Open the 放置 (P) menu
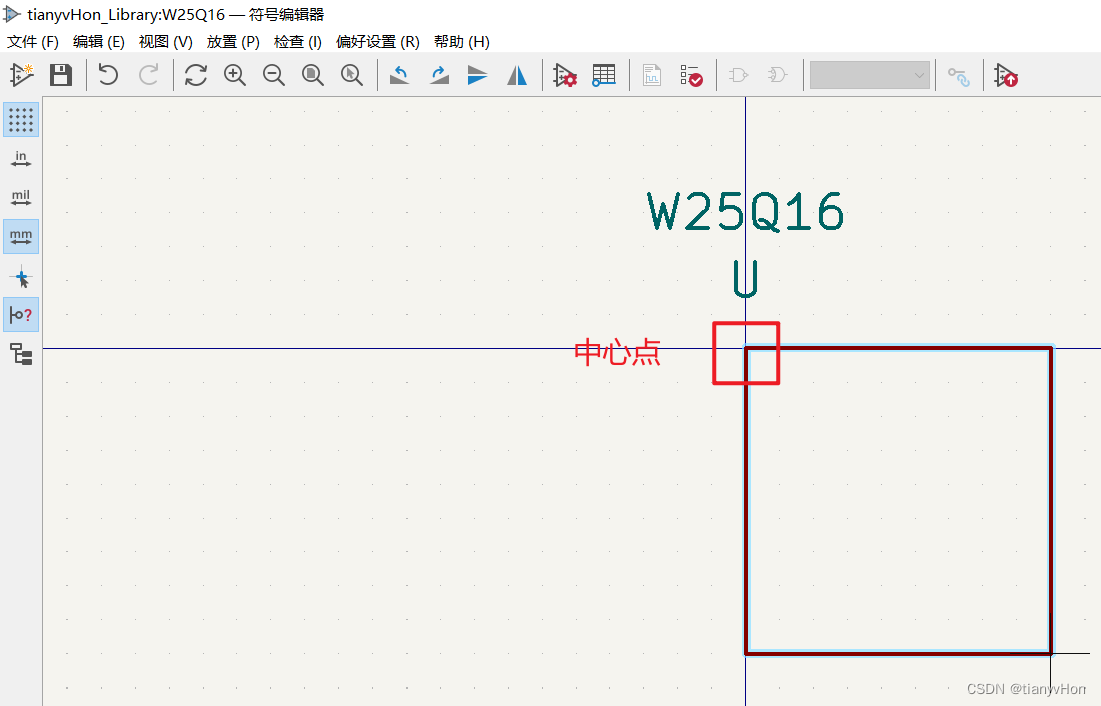The width and height of the screenshot is (1101, 706). point(233,42)
